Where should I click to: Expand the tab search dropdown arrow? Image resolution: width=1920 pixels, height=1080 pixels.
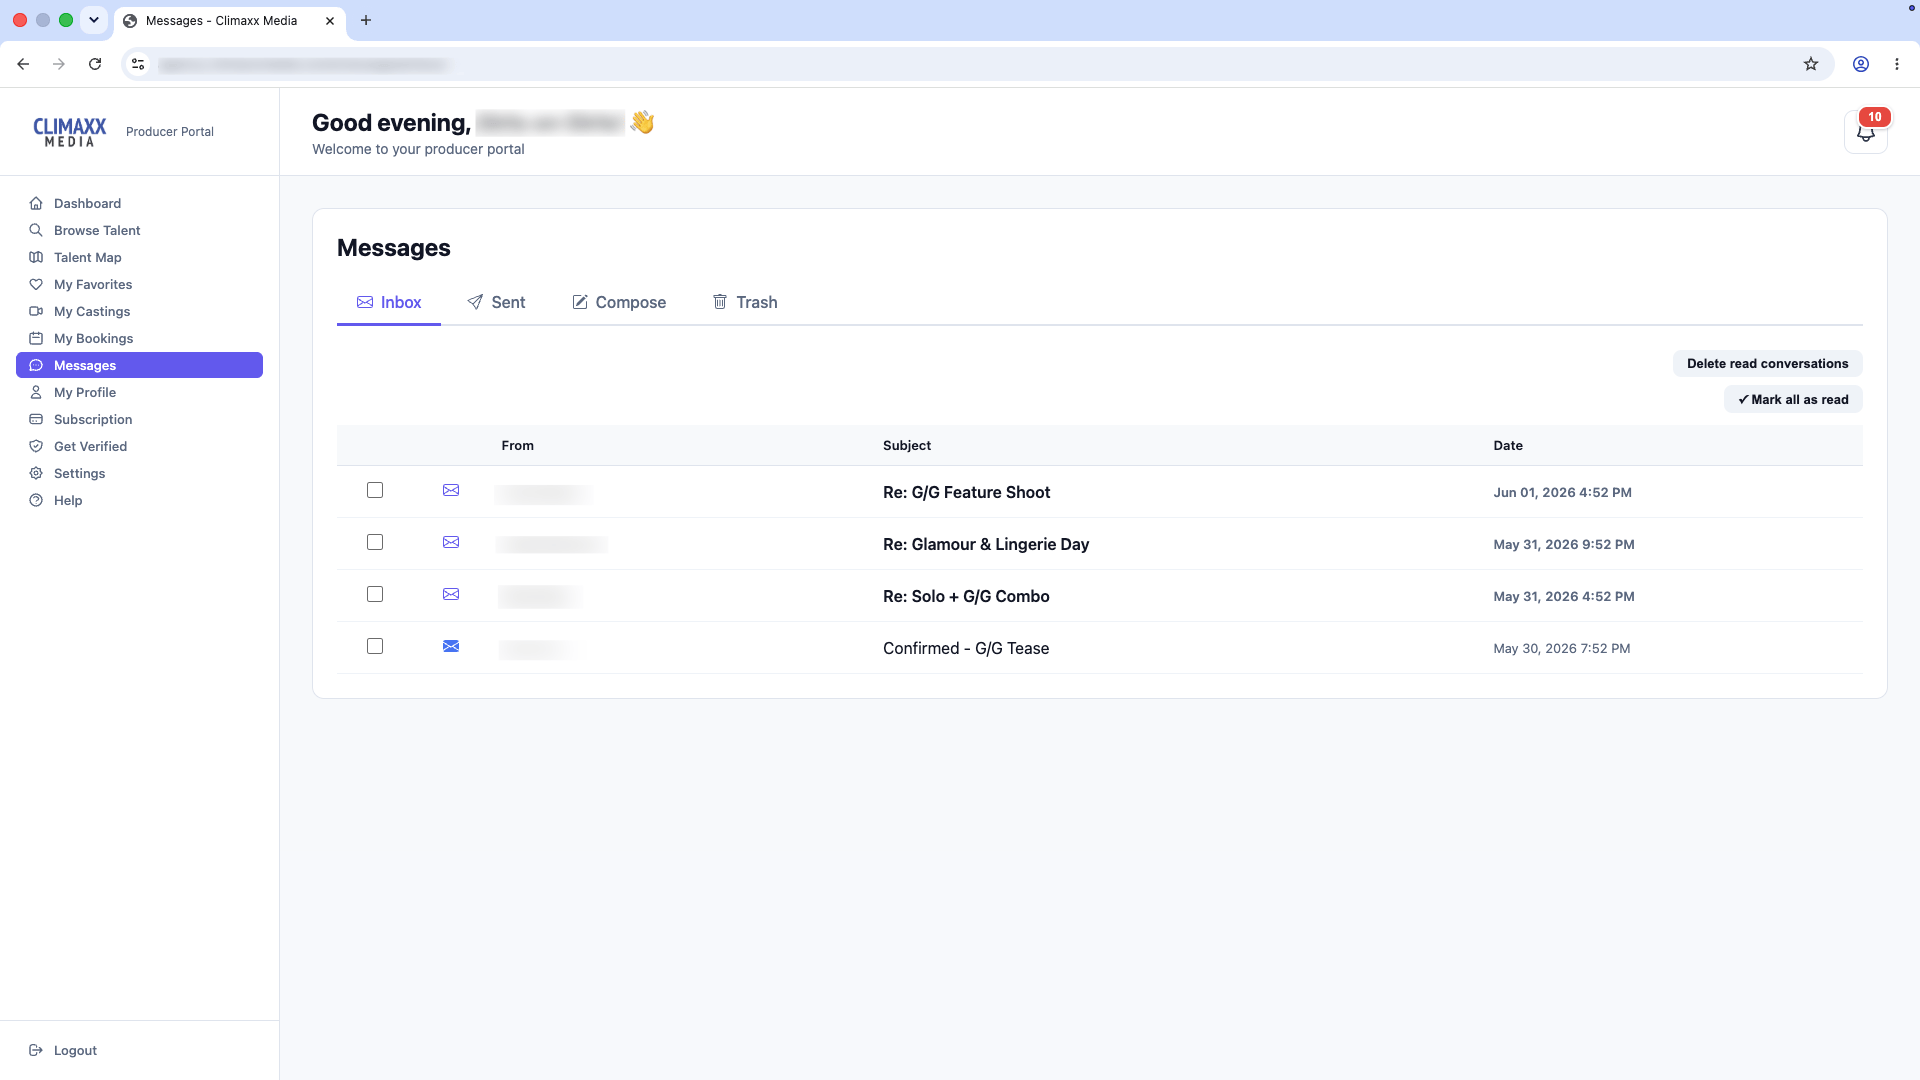94,20
